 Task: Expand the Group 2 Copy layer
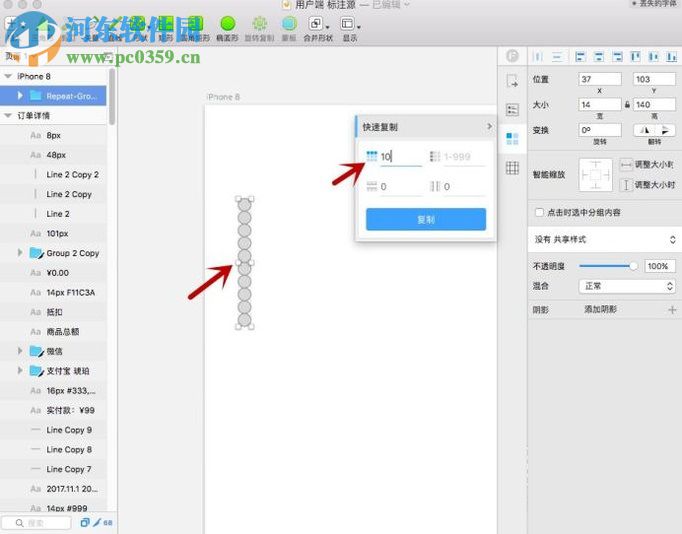[20, 252]
